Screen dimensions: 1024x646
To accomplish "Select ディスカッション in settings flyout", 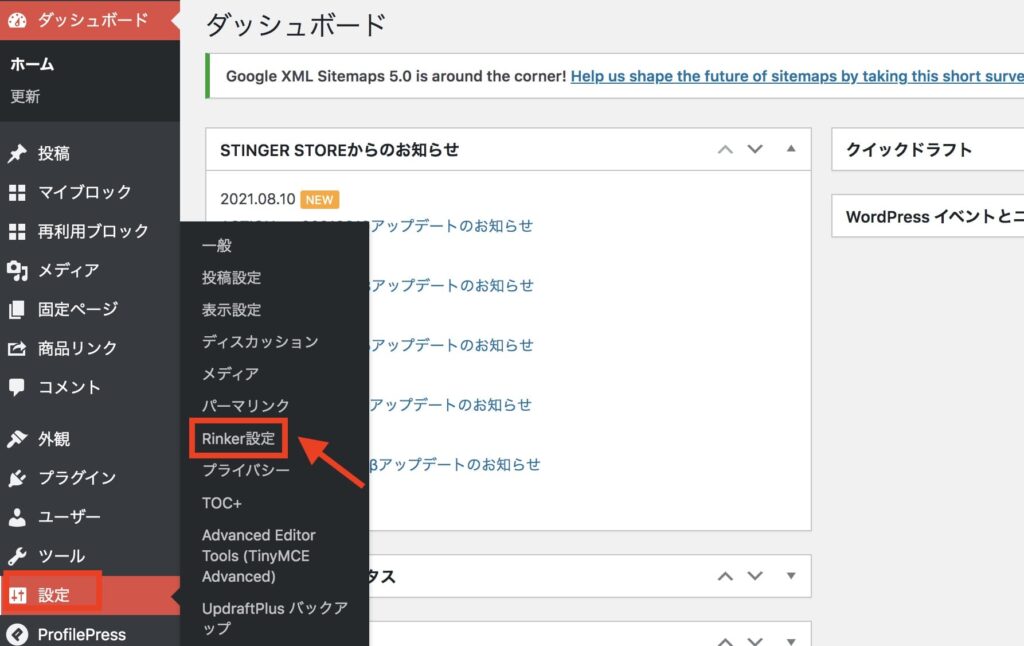I will pos(260,342).
